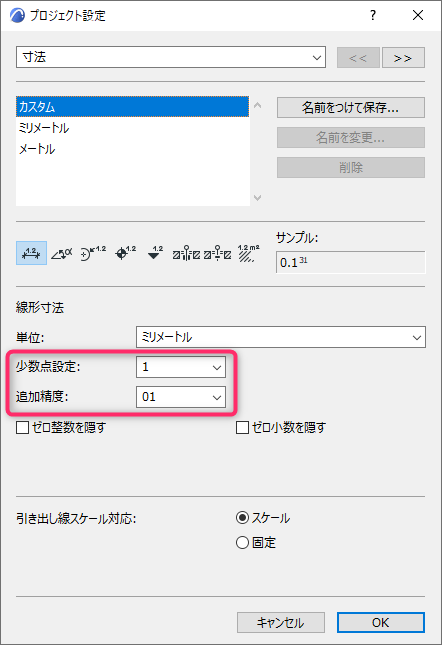This screenshot has width=442, height=645.
Task: Click the 名前をつけて保存... button
Action: click(351, 107)
